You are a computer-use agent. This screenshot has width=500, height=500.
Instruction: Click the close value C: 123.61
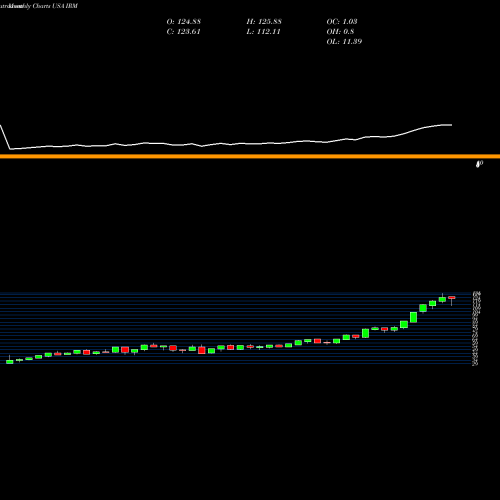pyautogui.click(x=184, y=32)
